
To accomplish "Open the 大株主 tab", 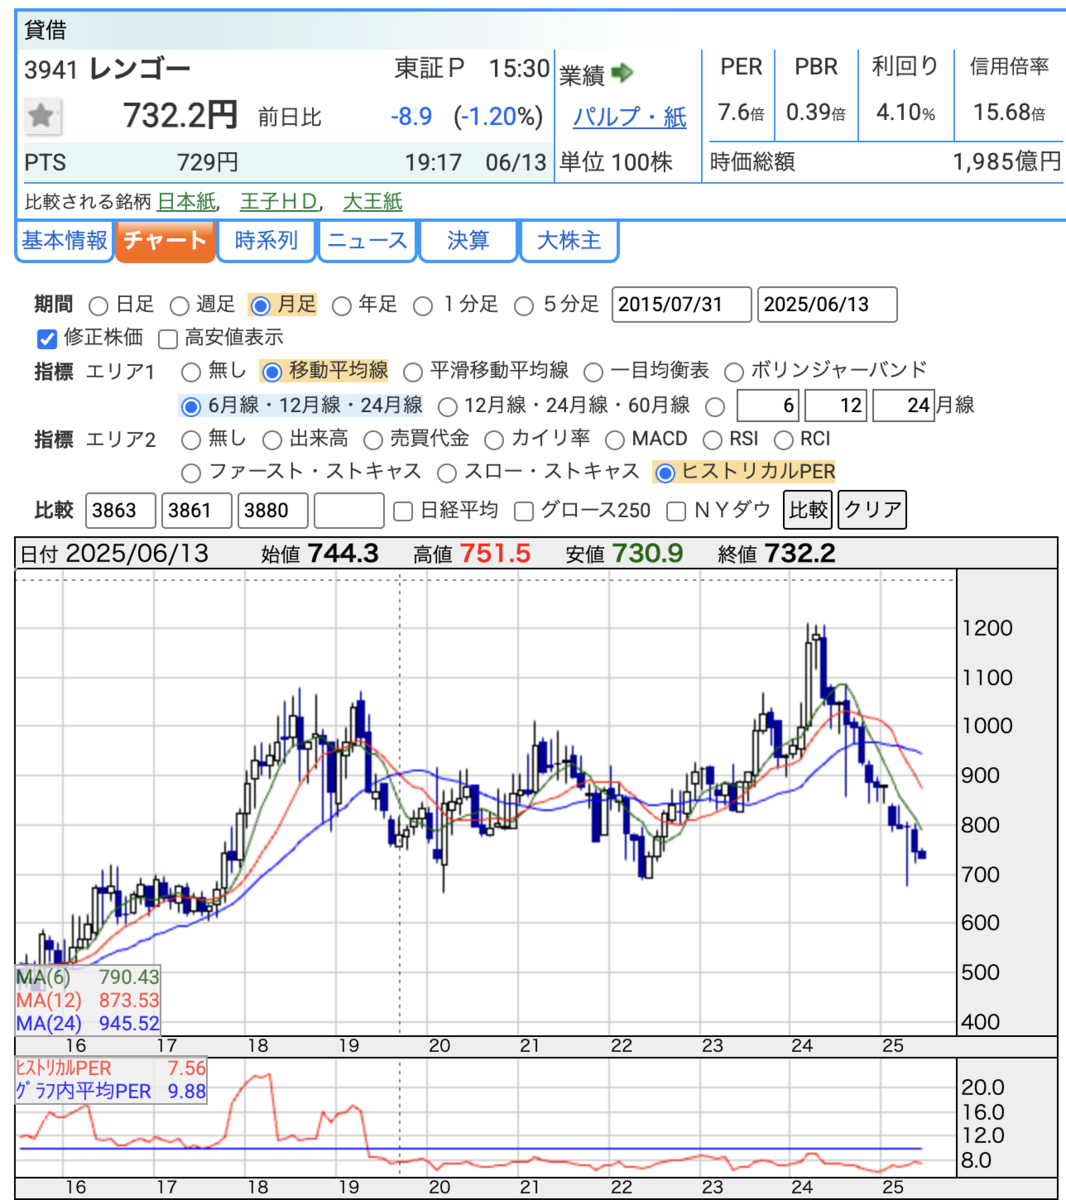I will (x=569, y=241).
